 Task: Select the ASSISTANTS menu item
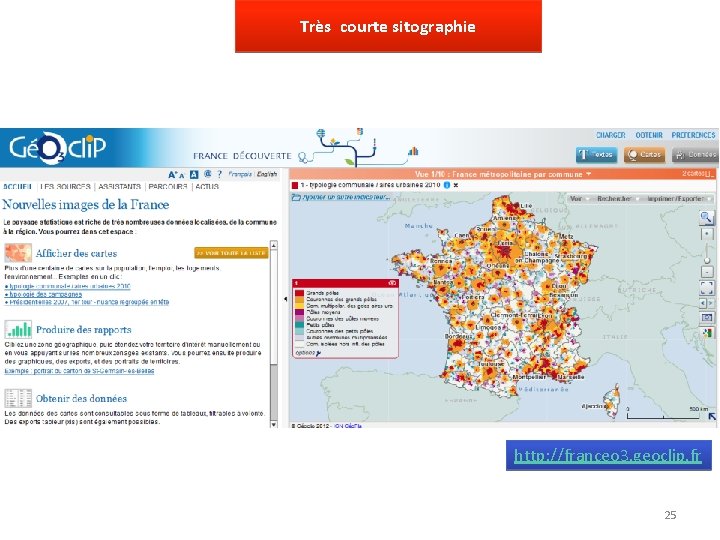tap(119, 186)
